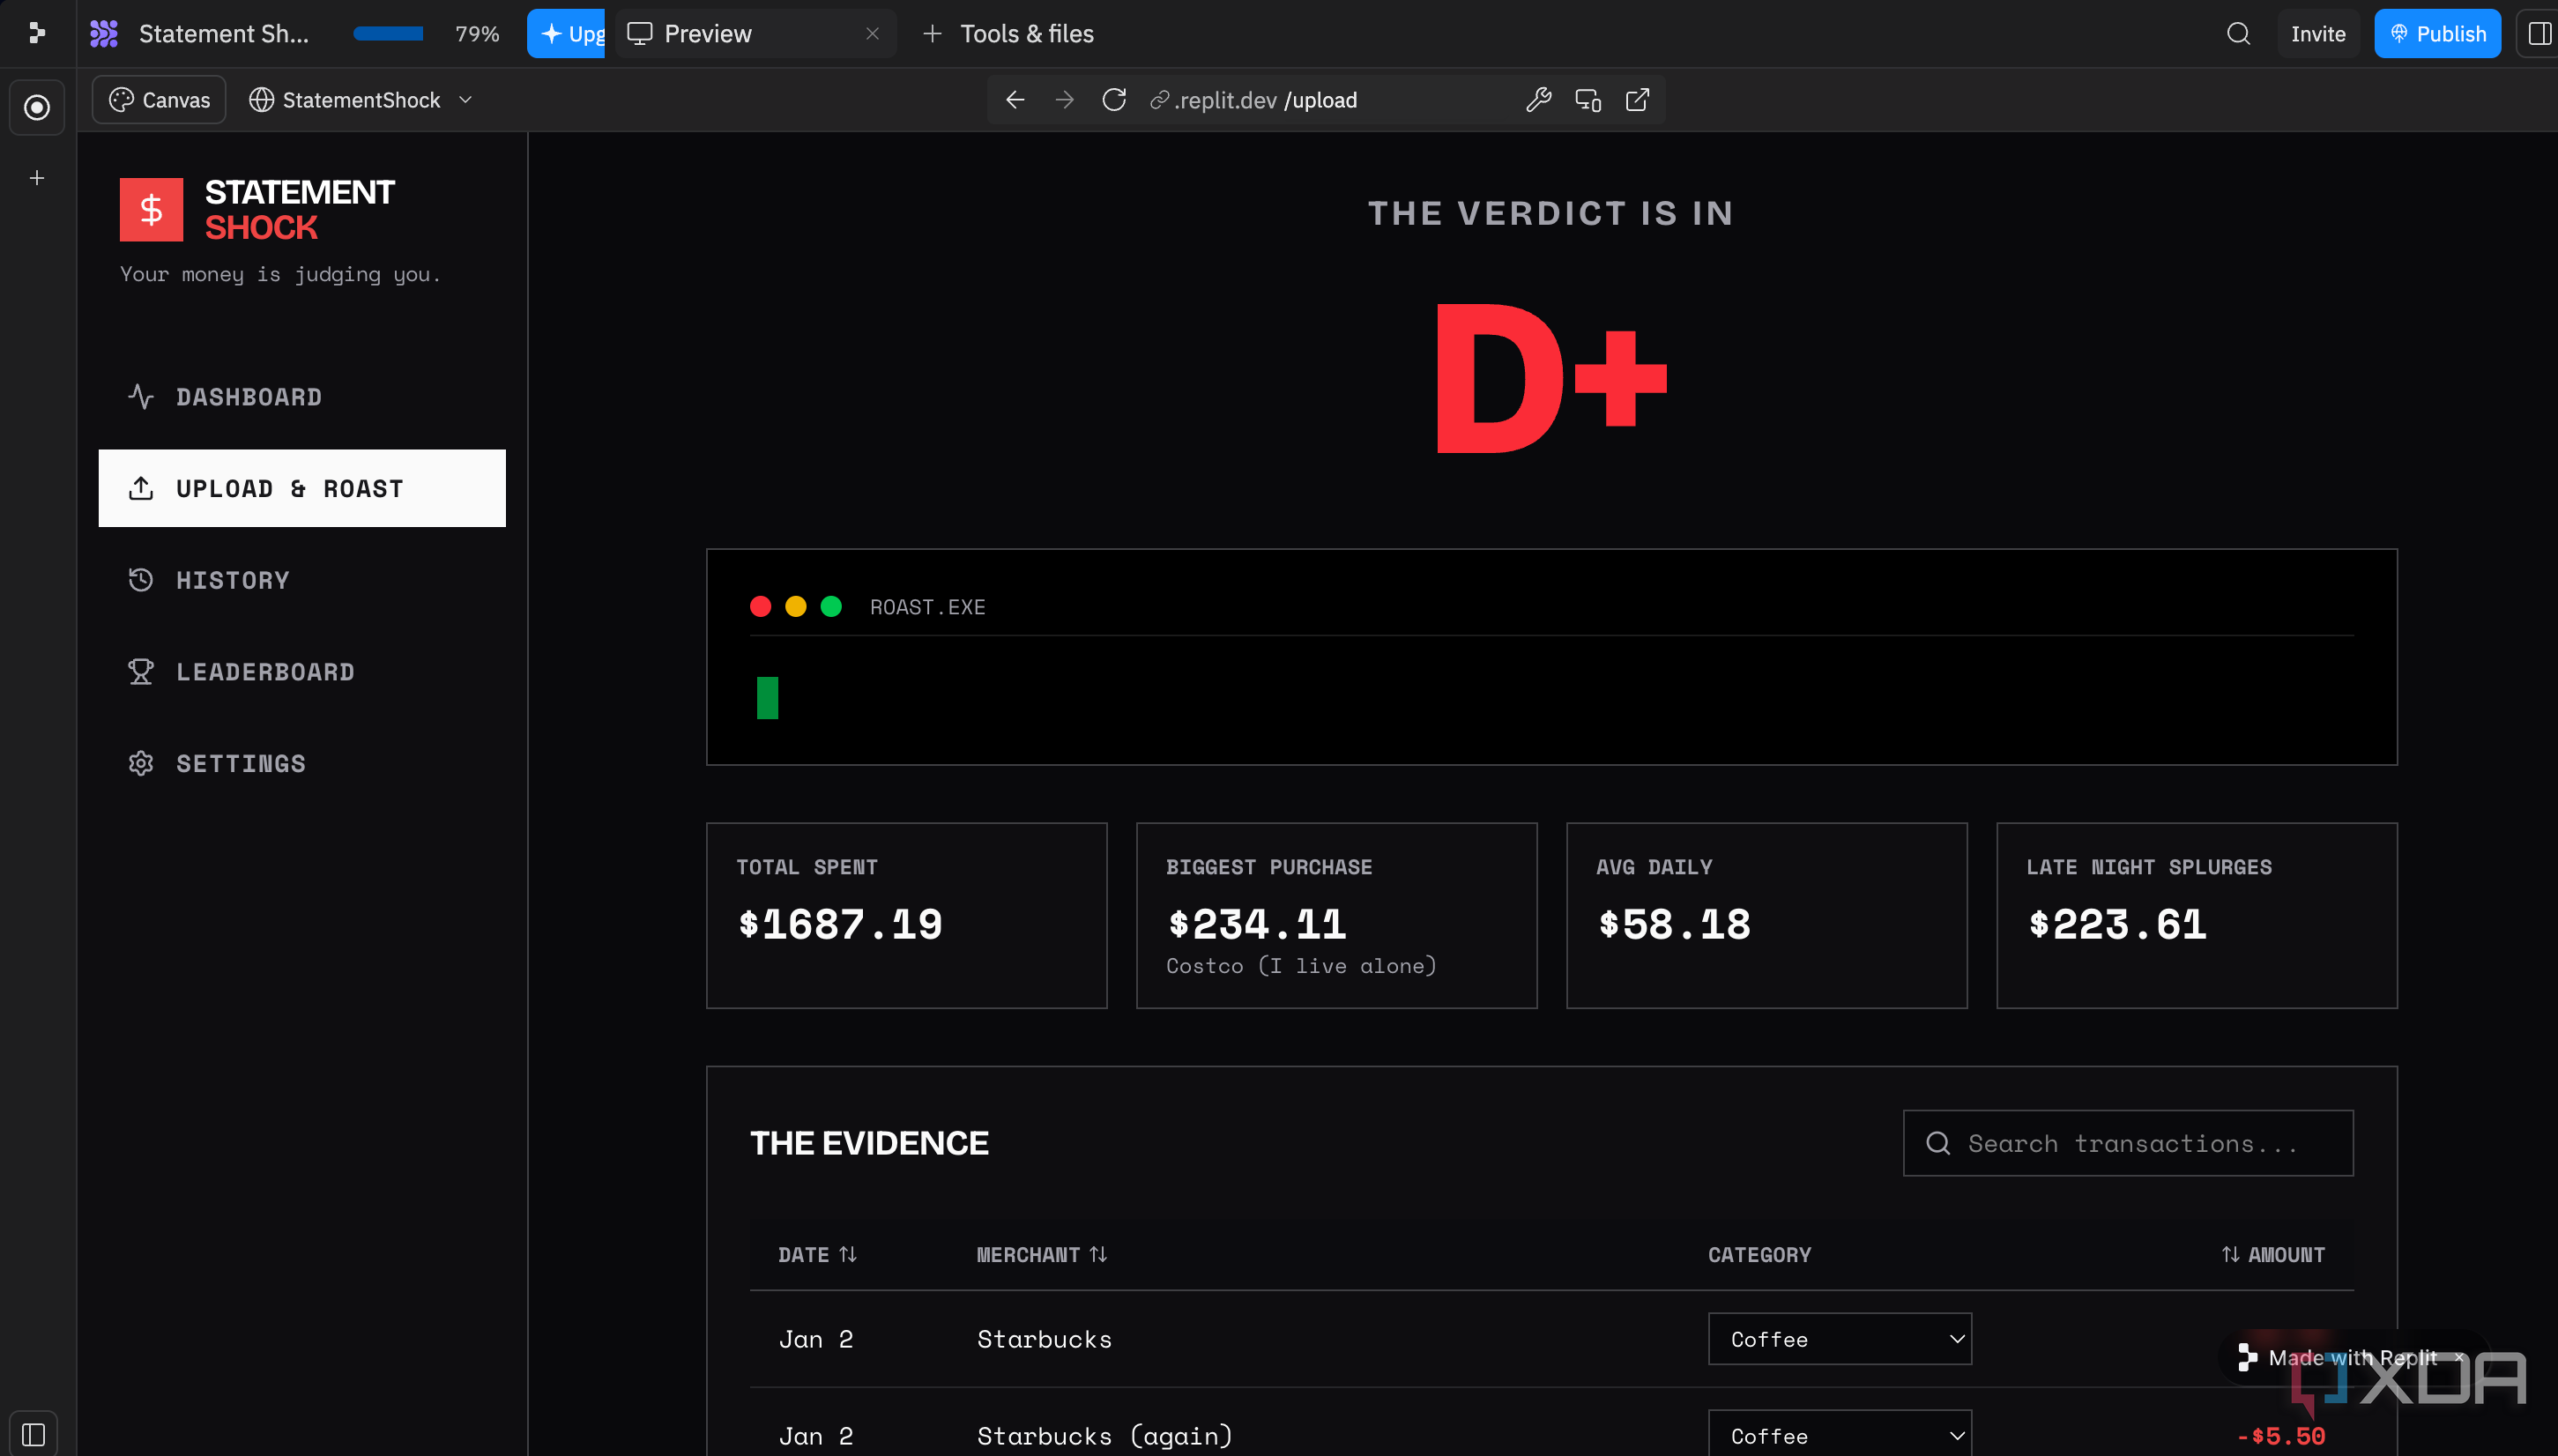Open preview in new tab icon

[1637, 100]
